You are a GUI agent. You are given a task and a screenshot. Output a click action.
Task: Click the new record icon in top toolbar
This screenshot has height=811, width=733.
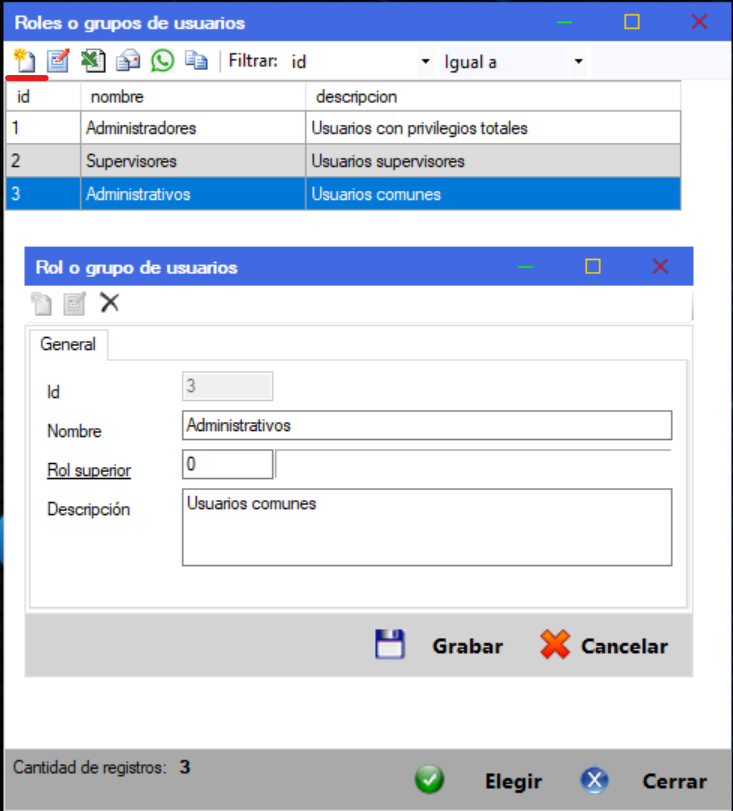click(x=26, y=61)
